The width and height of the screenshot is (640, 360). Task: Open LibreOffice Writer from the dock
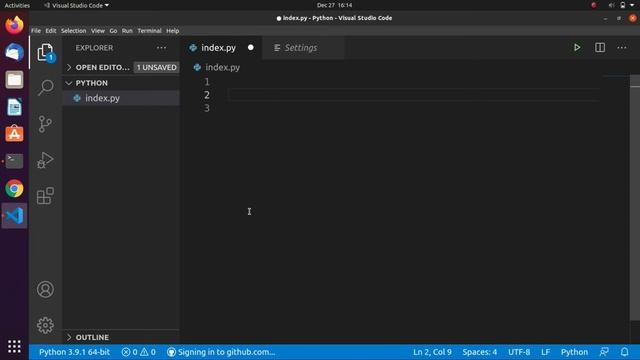(14, 107)
